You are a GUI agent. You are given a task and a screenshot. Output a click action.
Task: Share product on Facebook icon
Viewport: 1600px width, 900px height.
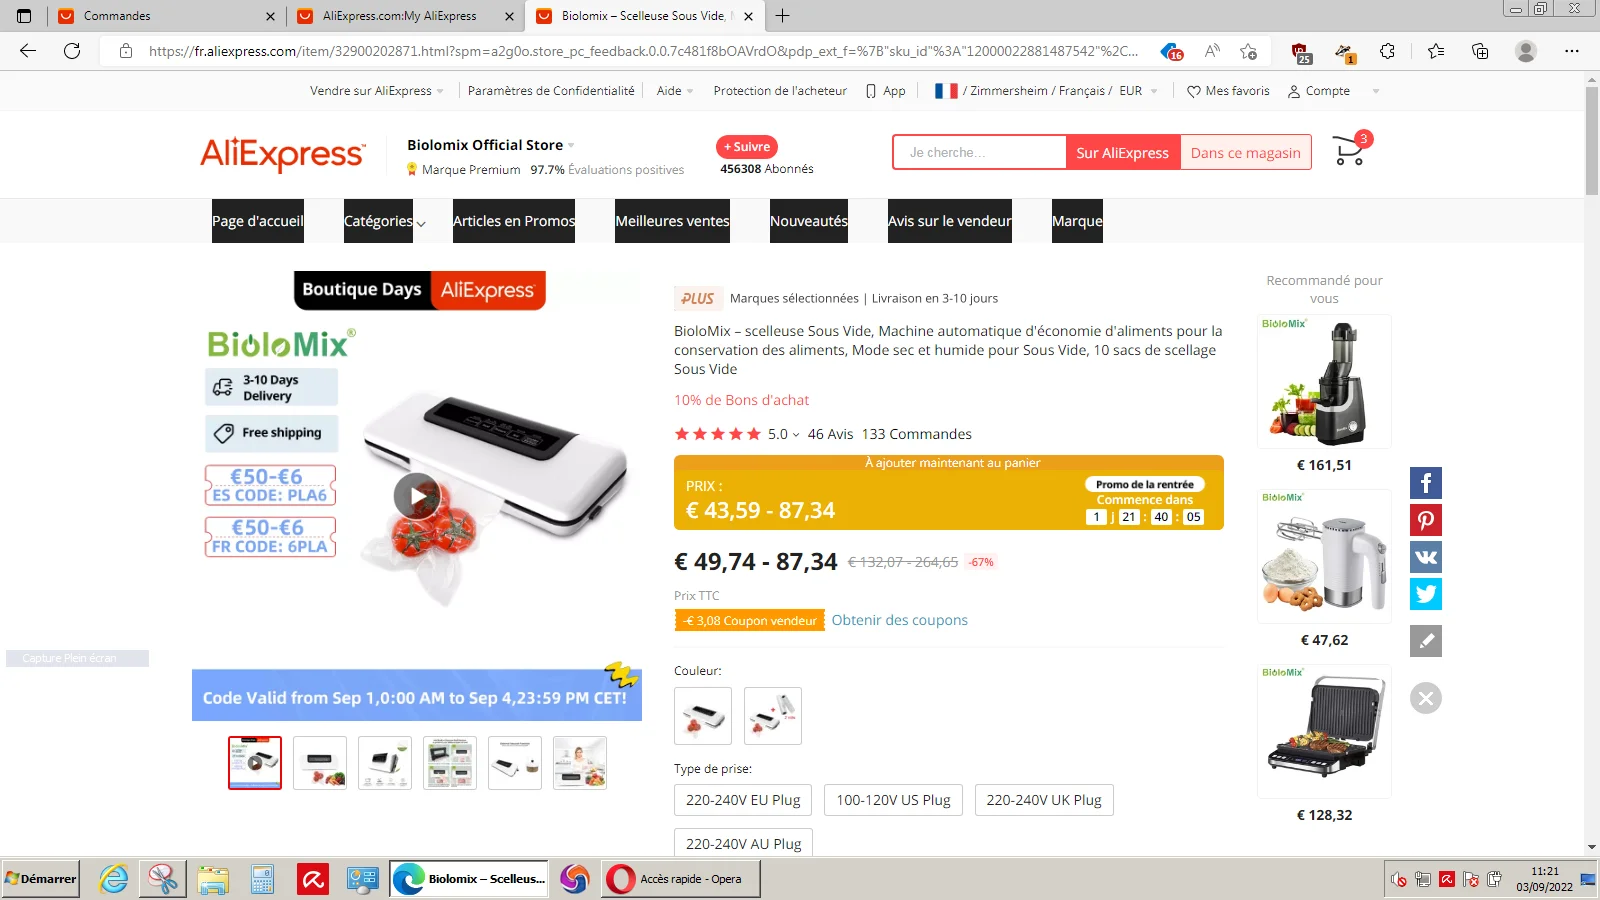click(x=1426, y=483)
